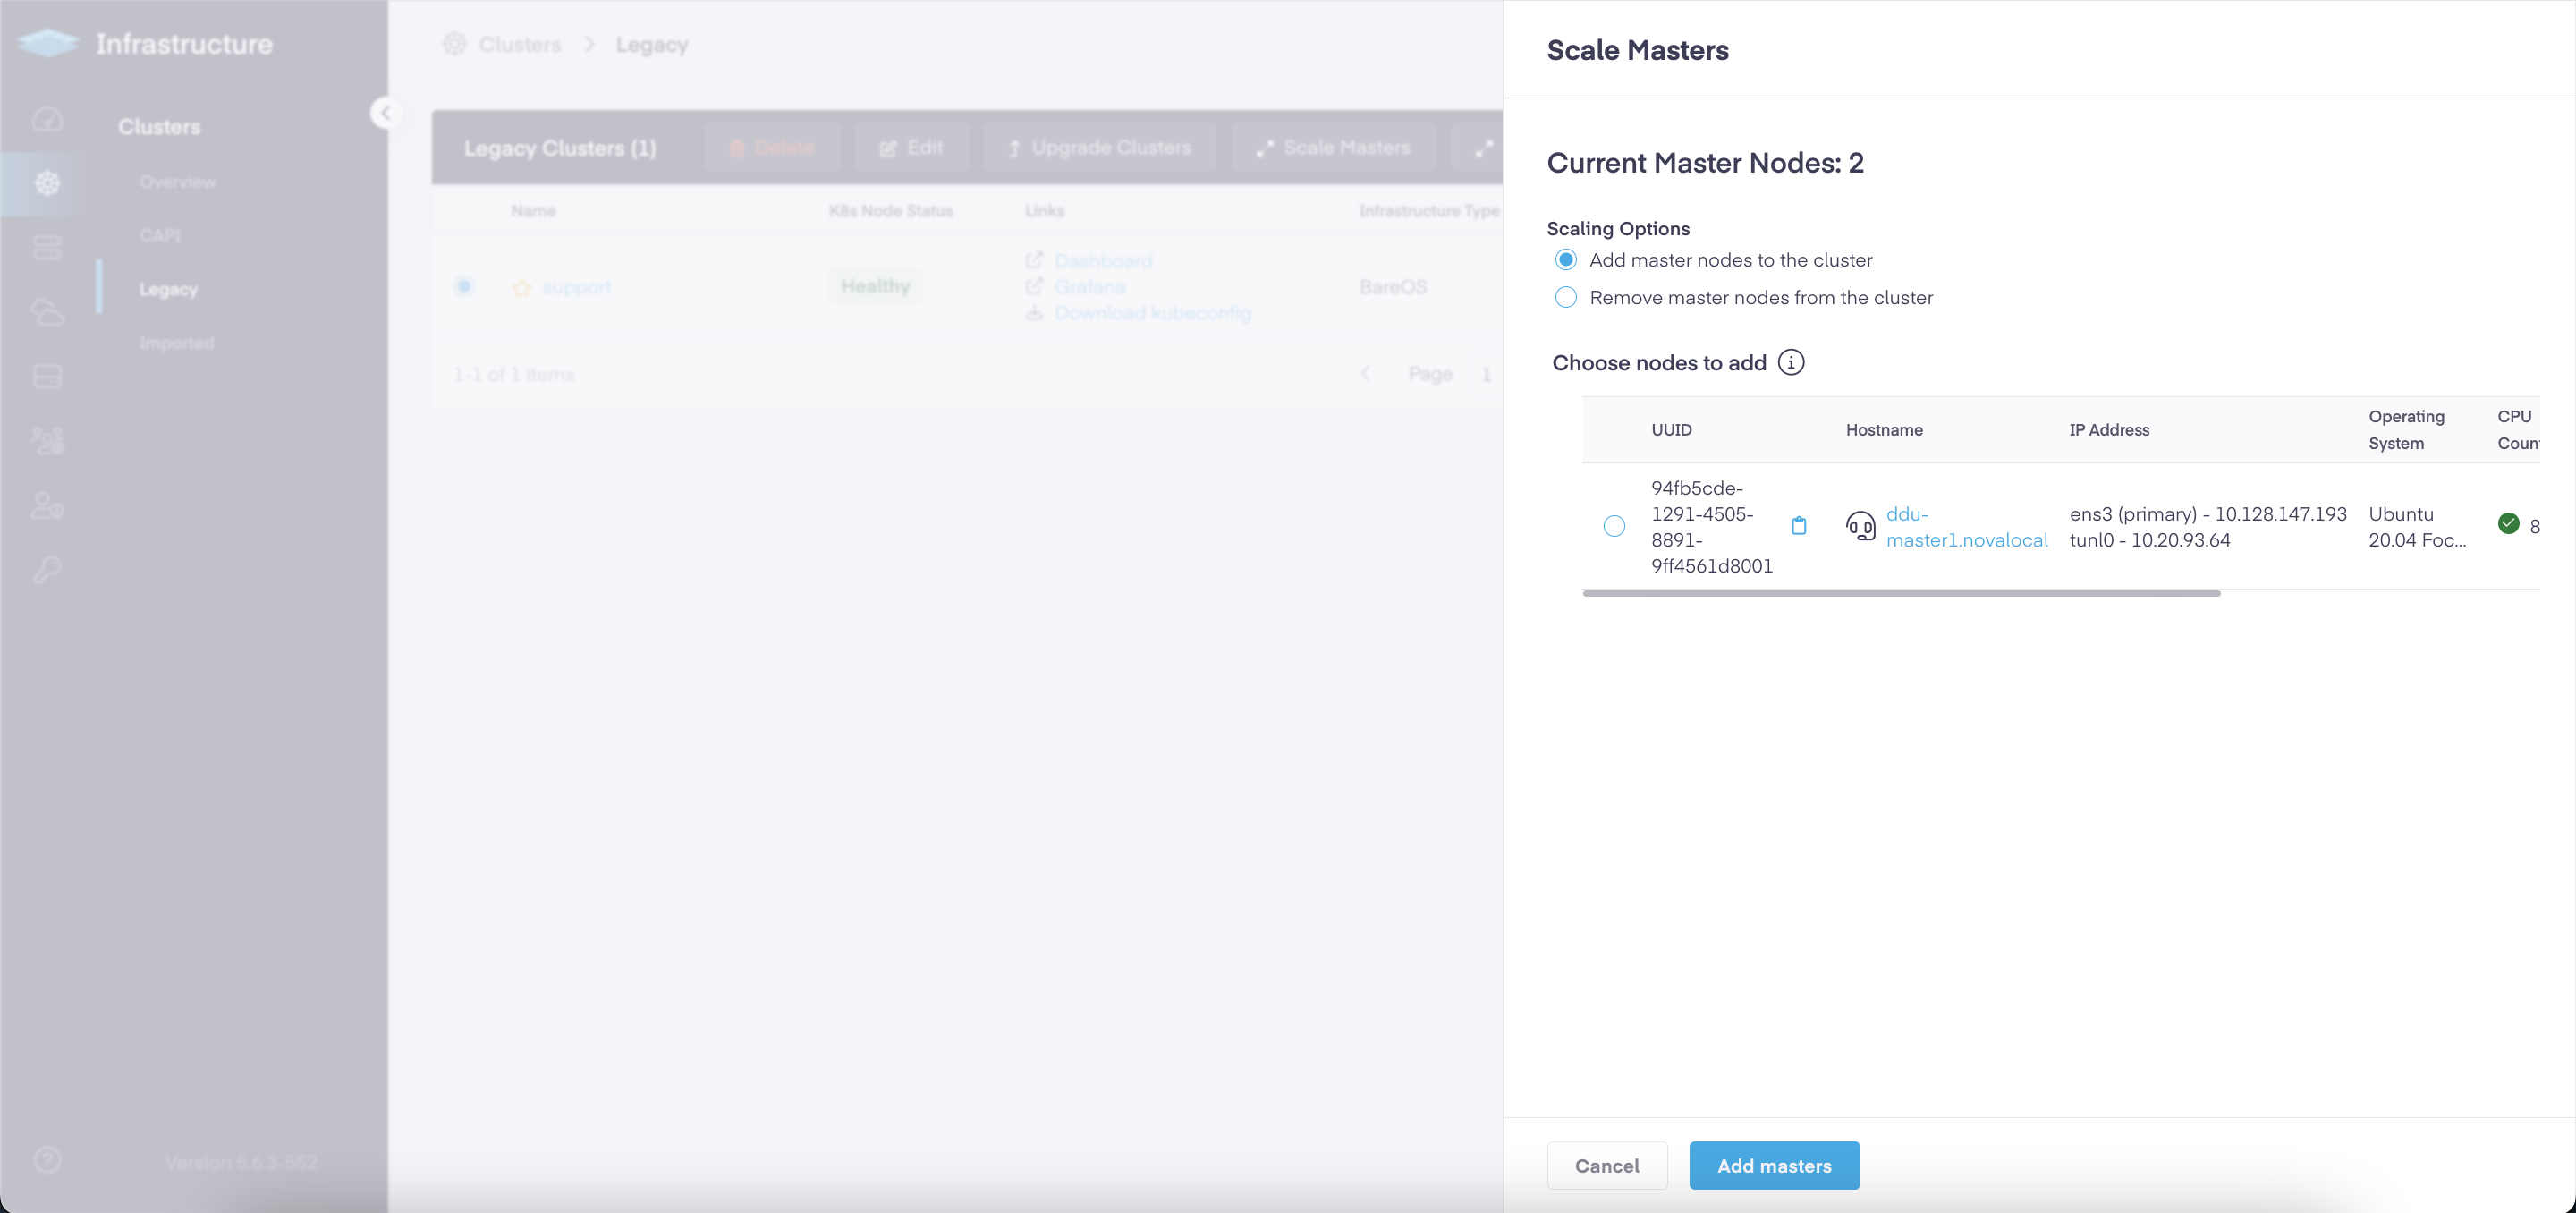Click the Delete button in Legacy Clusters
Screen dimensions: 2576x1213
tap(772, 148)
